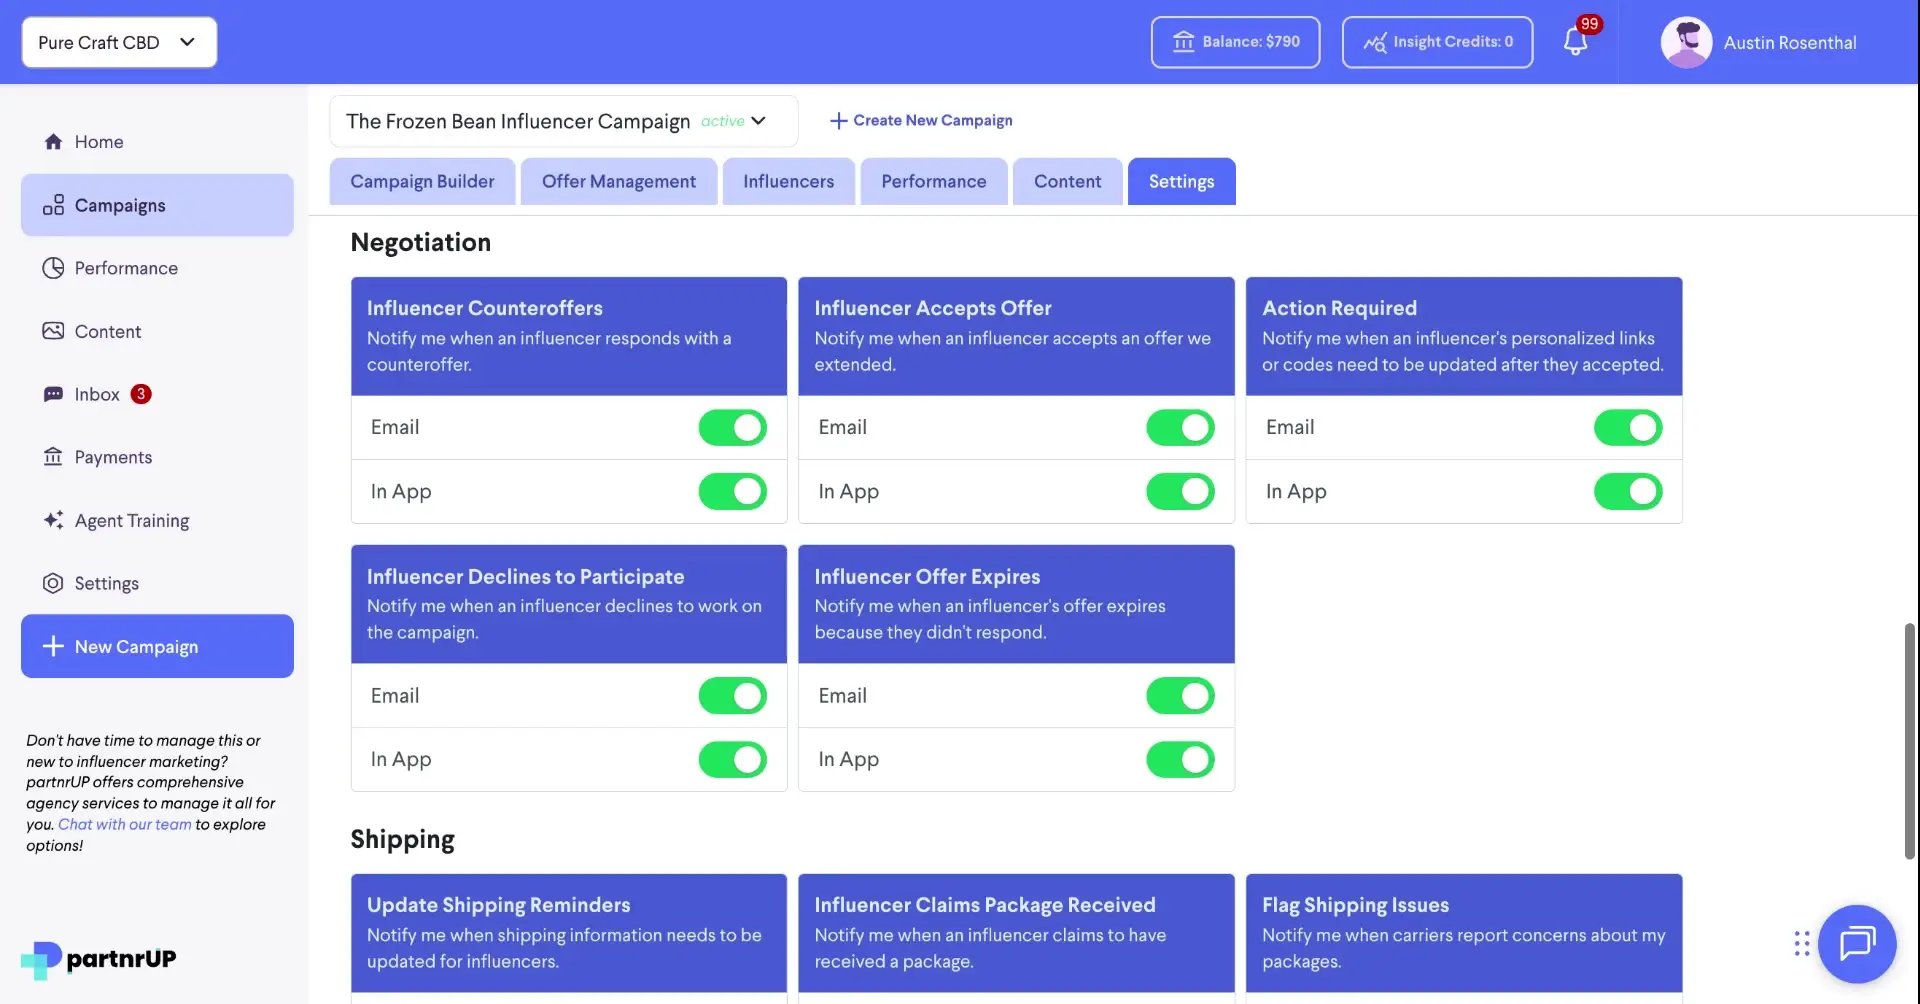Click the vertical scrollbar on the right

tap(1909, 740)
